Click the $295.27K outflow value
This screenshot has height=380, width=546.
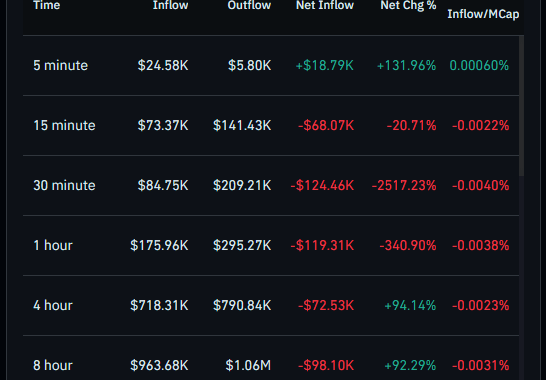pyautogui.click(x=242, y=246)
